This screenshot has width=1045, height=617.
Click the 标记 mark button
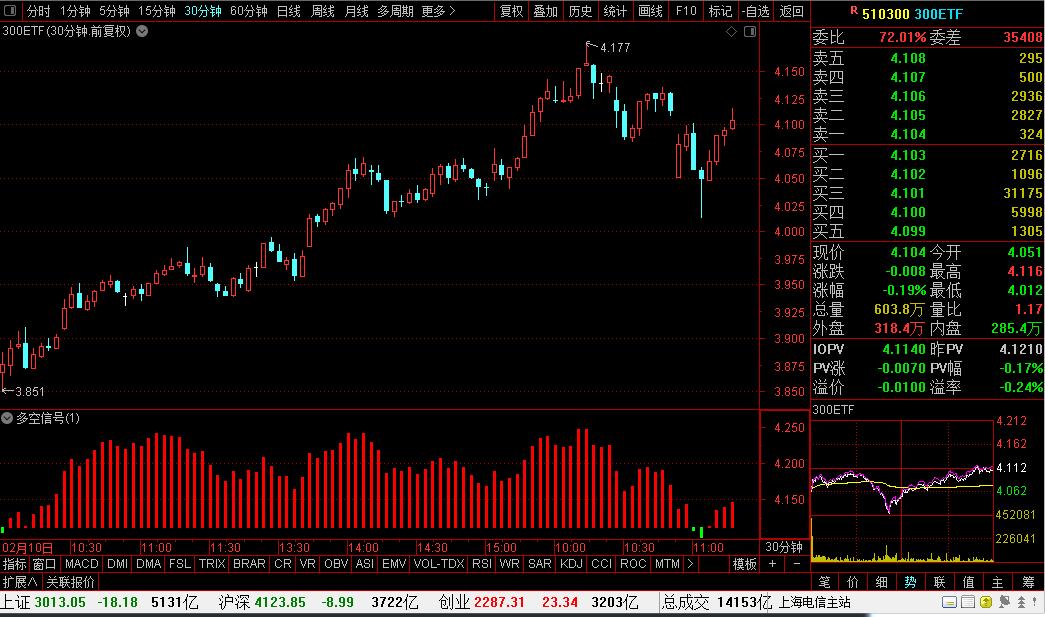coord(720,11)
